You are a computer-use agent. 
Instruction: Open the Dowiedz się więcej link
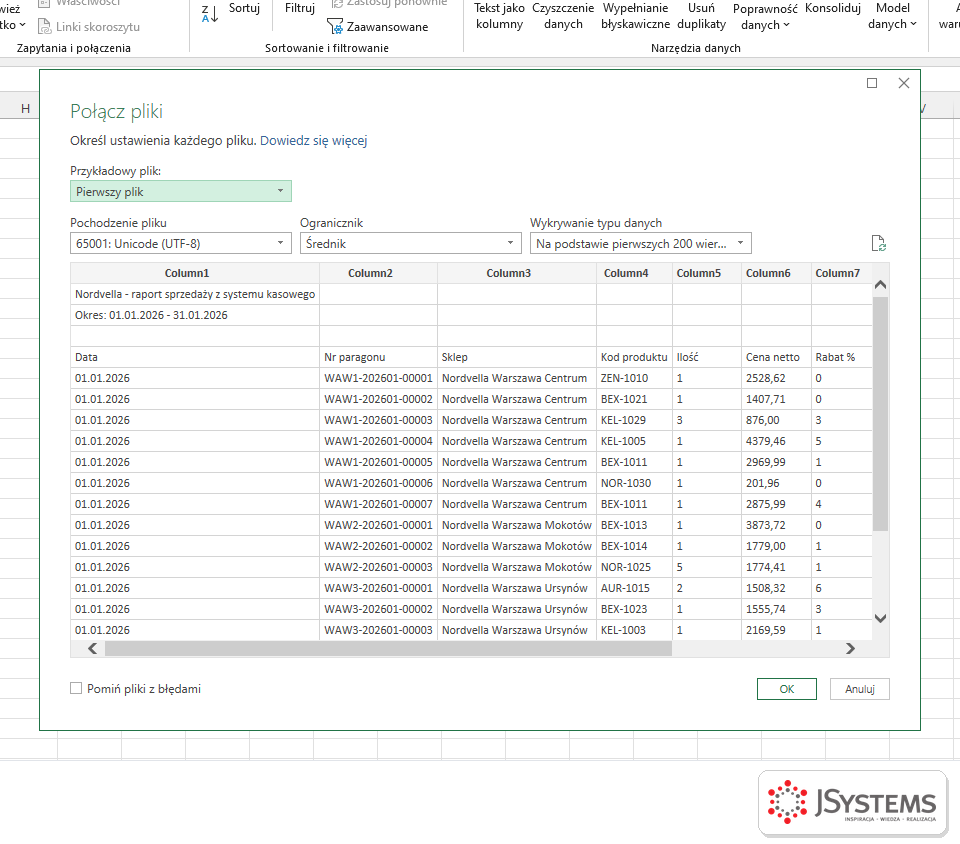coord(313,141)
